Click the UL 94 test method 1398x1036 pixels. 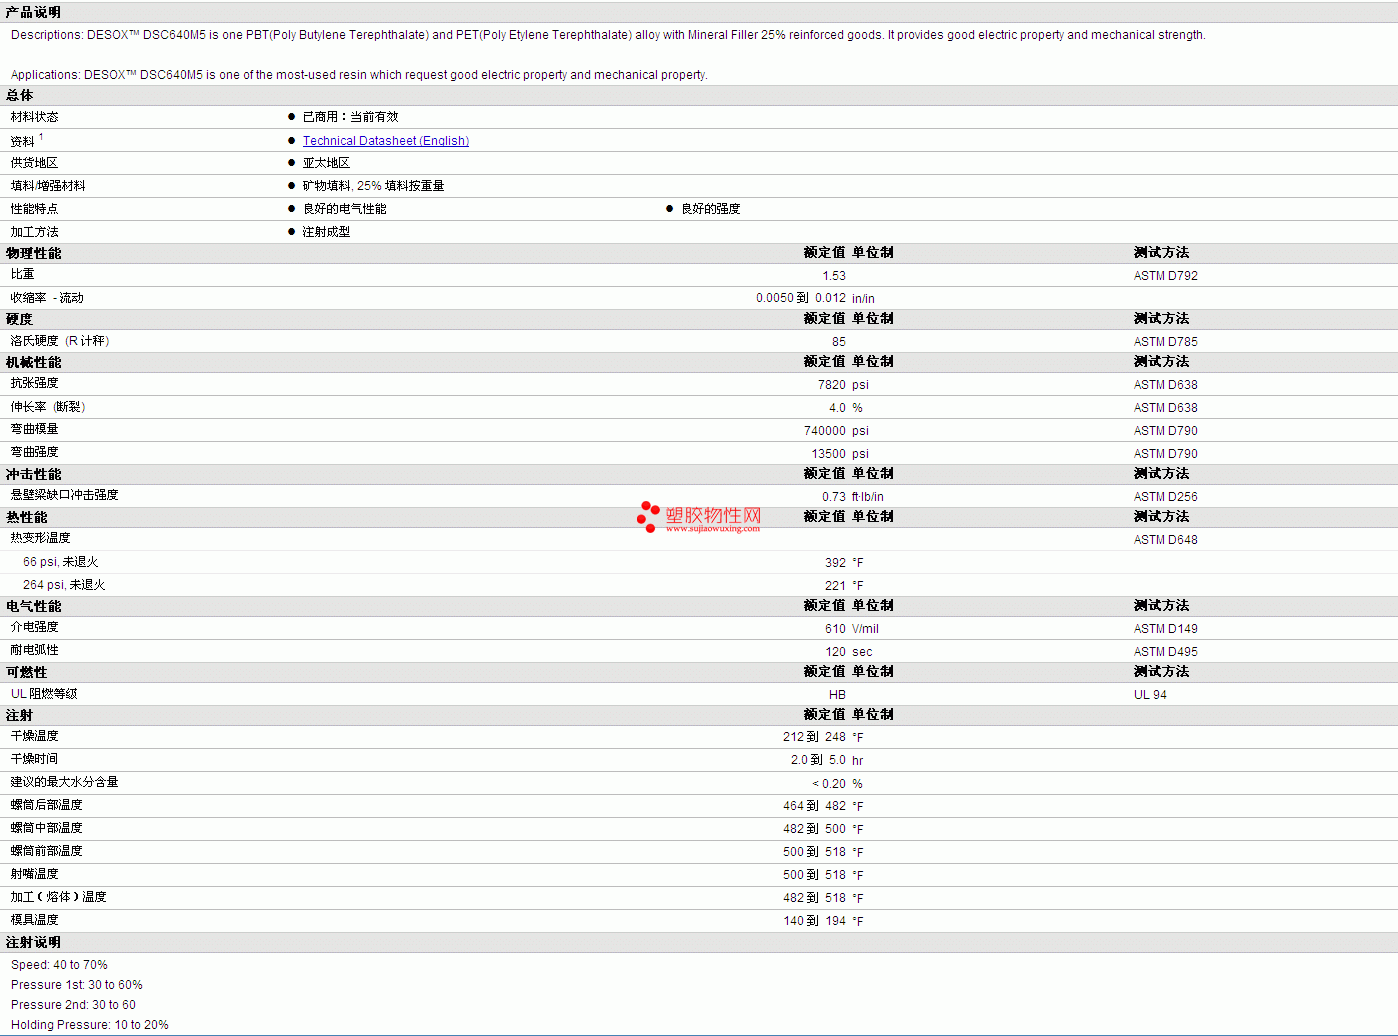[1150, 695]
